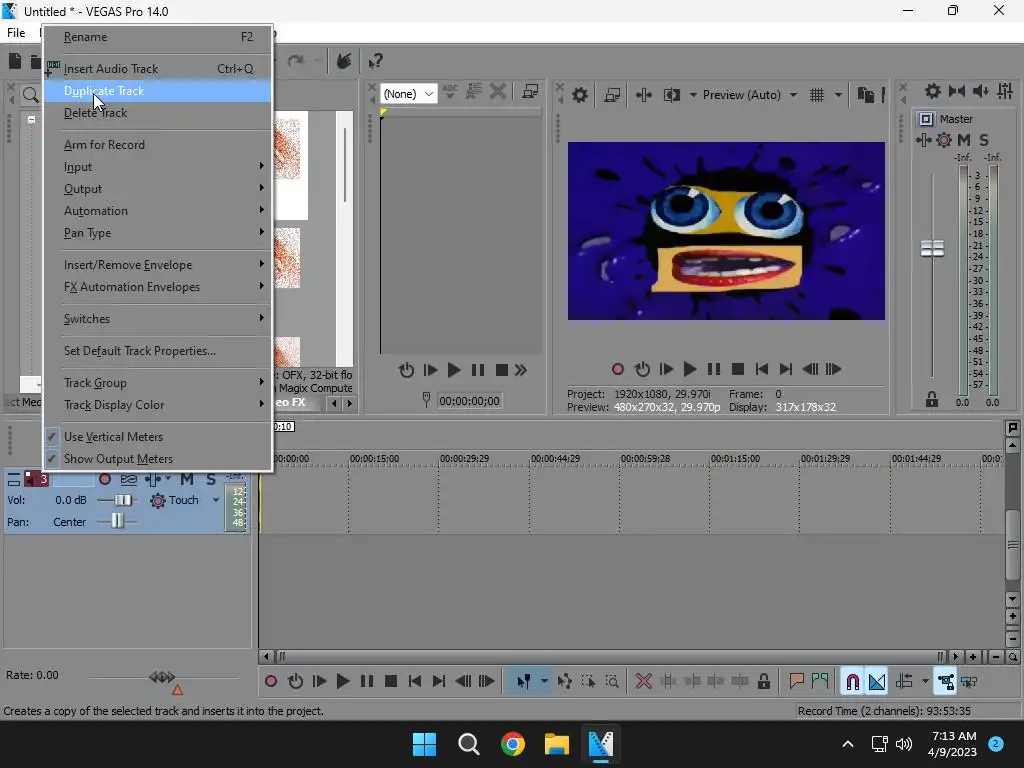This screenshot has height=768, width=1024.
Task: Lock event padlock icon in toolbar
Action: click(x=763, y=682)
